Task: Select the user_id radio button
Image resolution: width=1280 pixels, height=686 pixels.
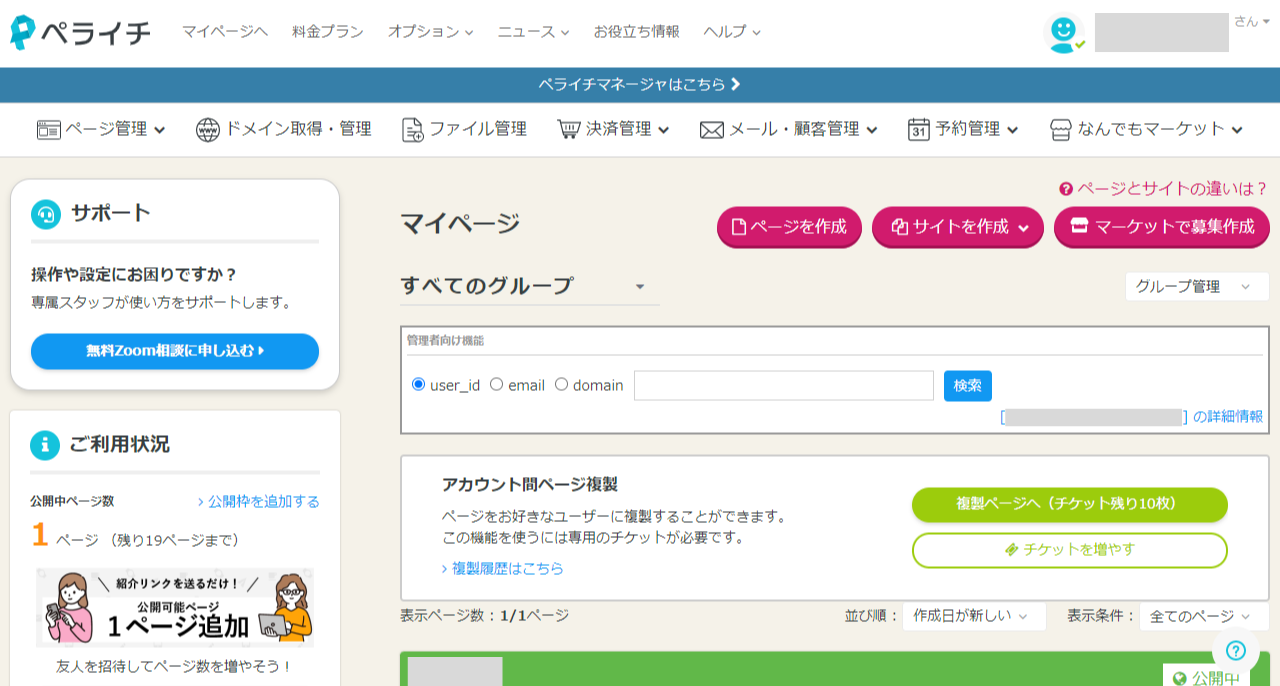Action: pyautogui.click(x=418, y=385)
